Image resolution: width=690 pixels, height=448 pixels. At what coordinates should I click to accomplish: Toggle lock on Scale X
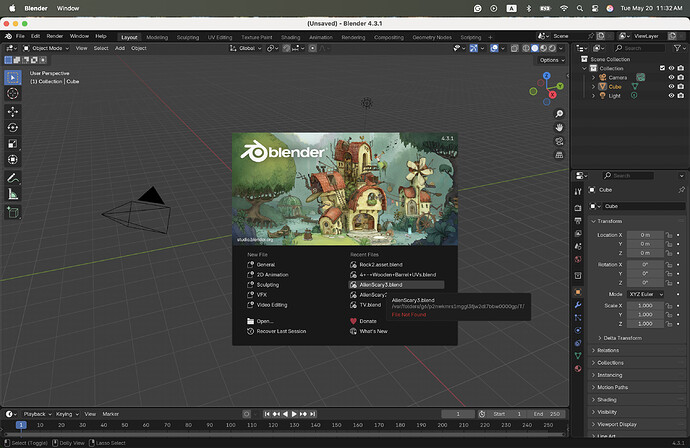click(x=669, y=305)
